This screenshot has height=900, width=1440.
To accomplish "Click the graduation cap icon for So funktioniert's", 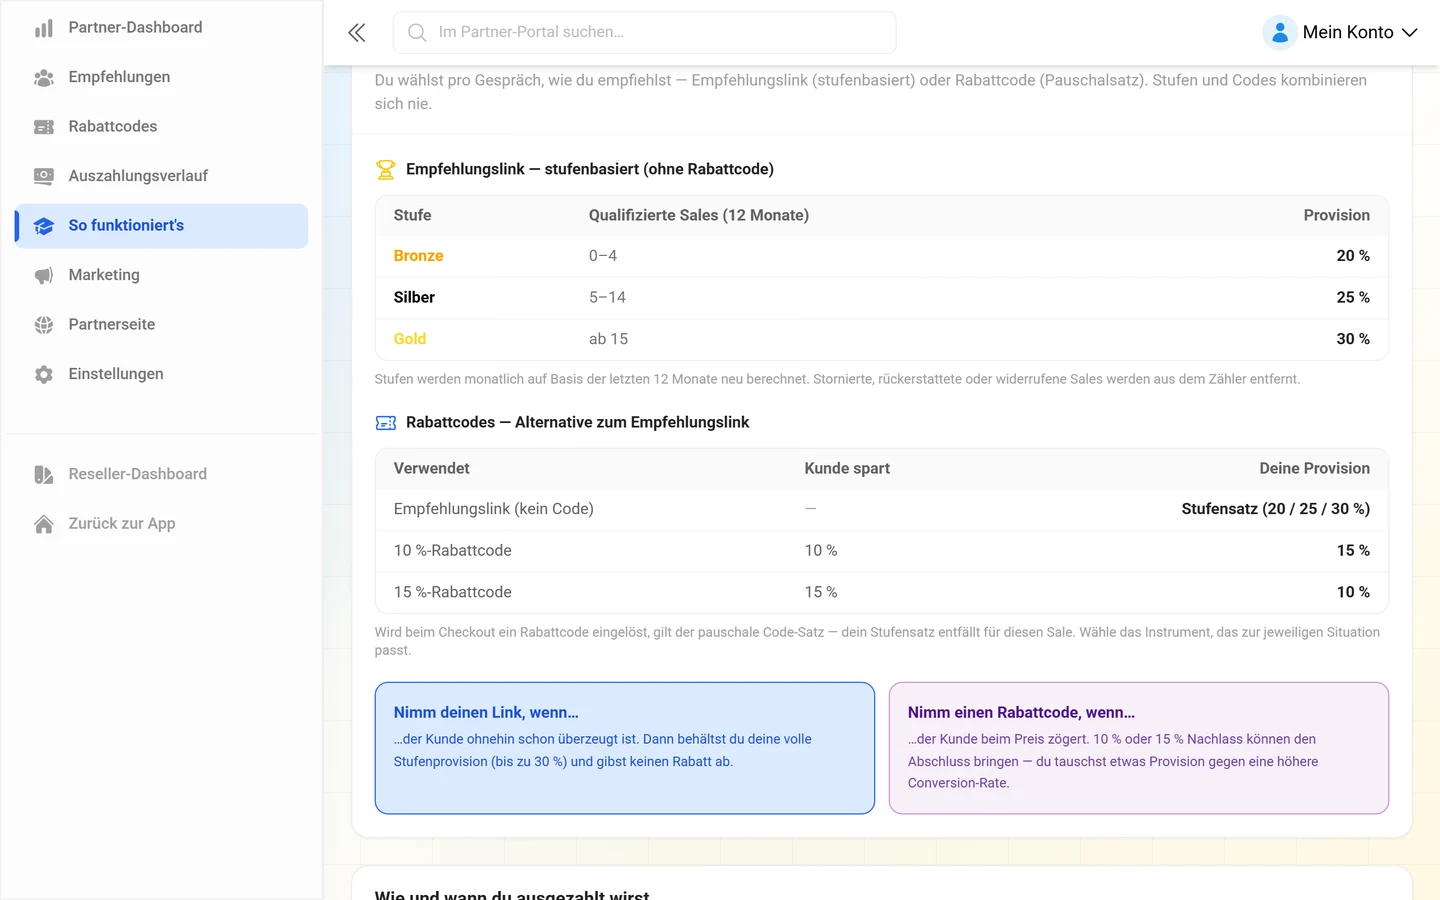I will [x=44, y=226].
